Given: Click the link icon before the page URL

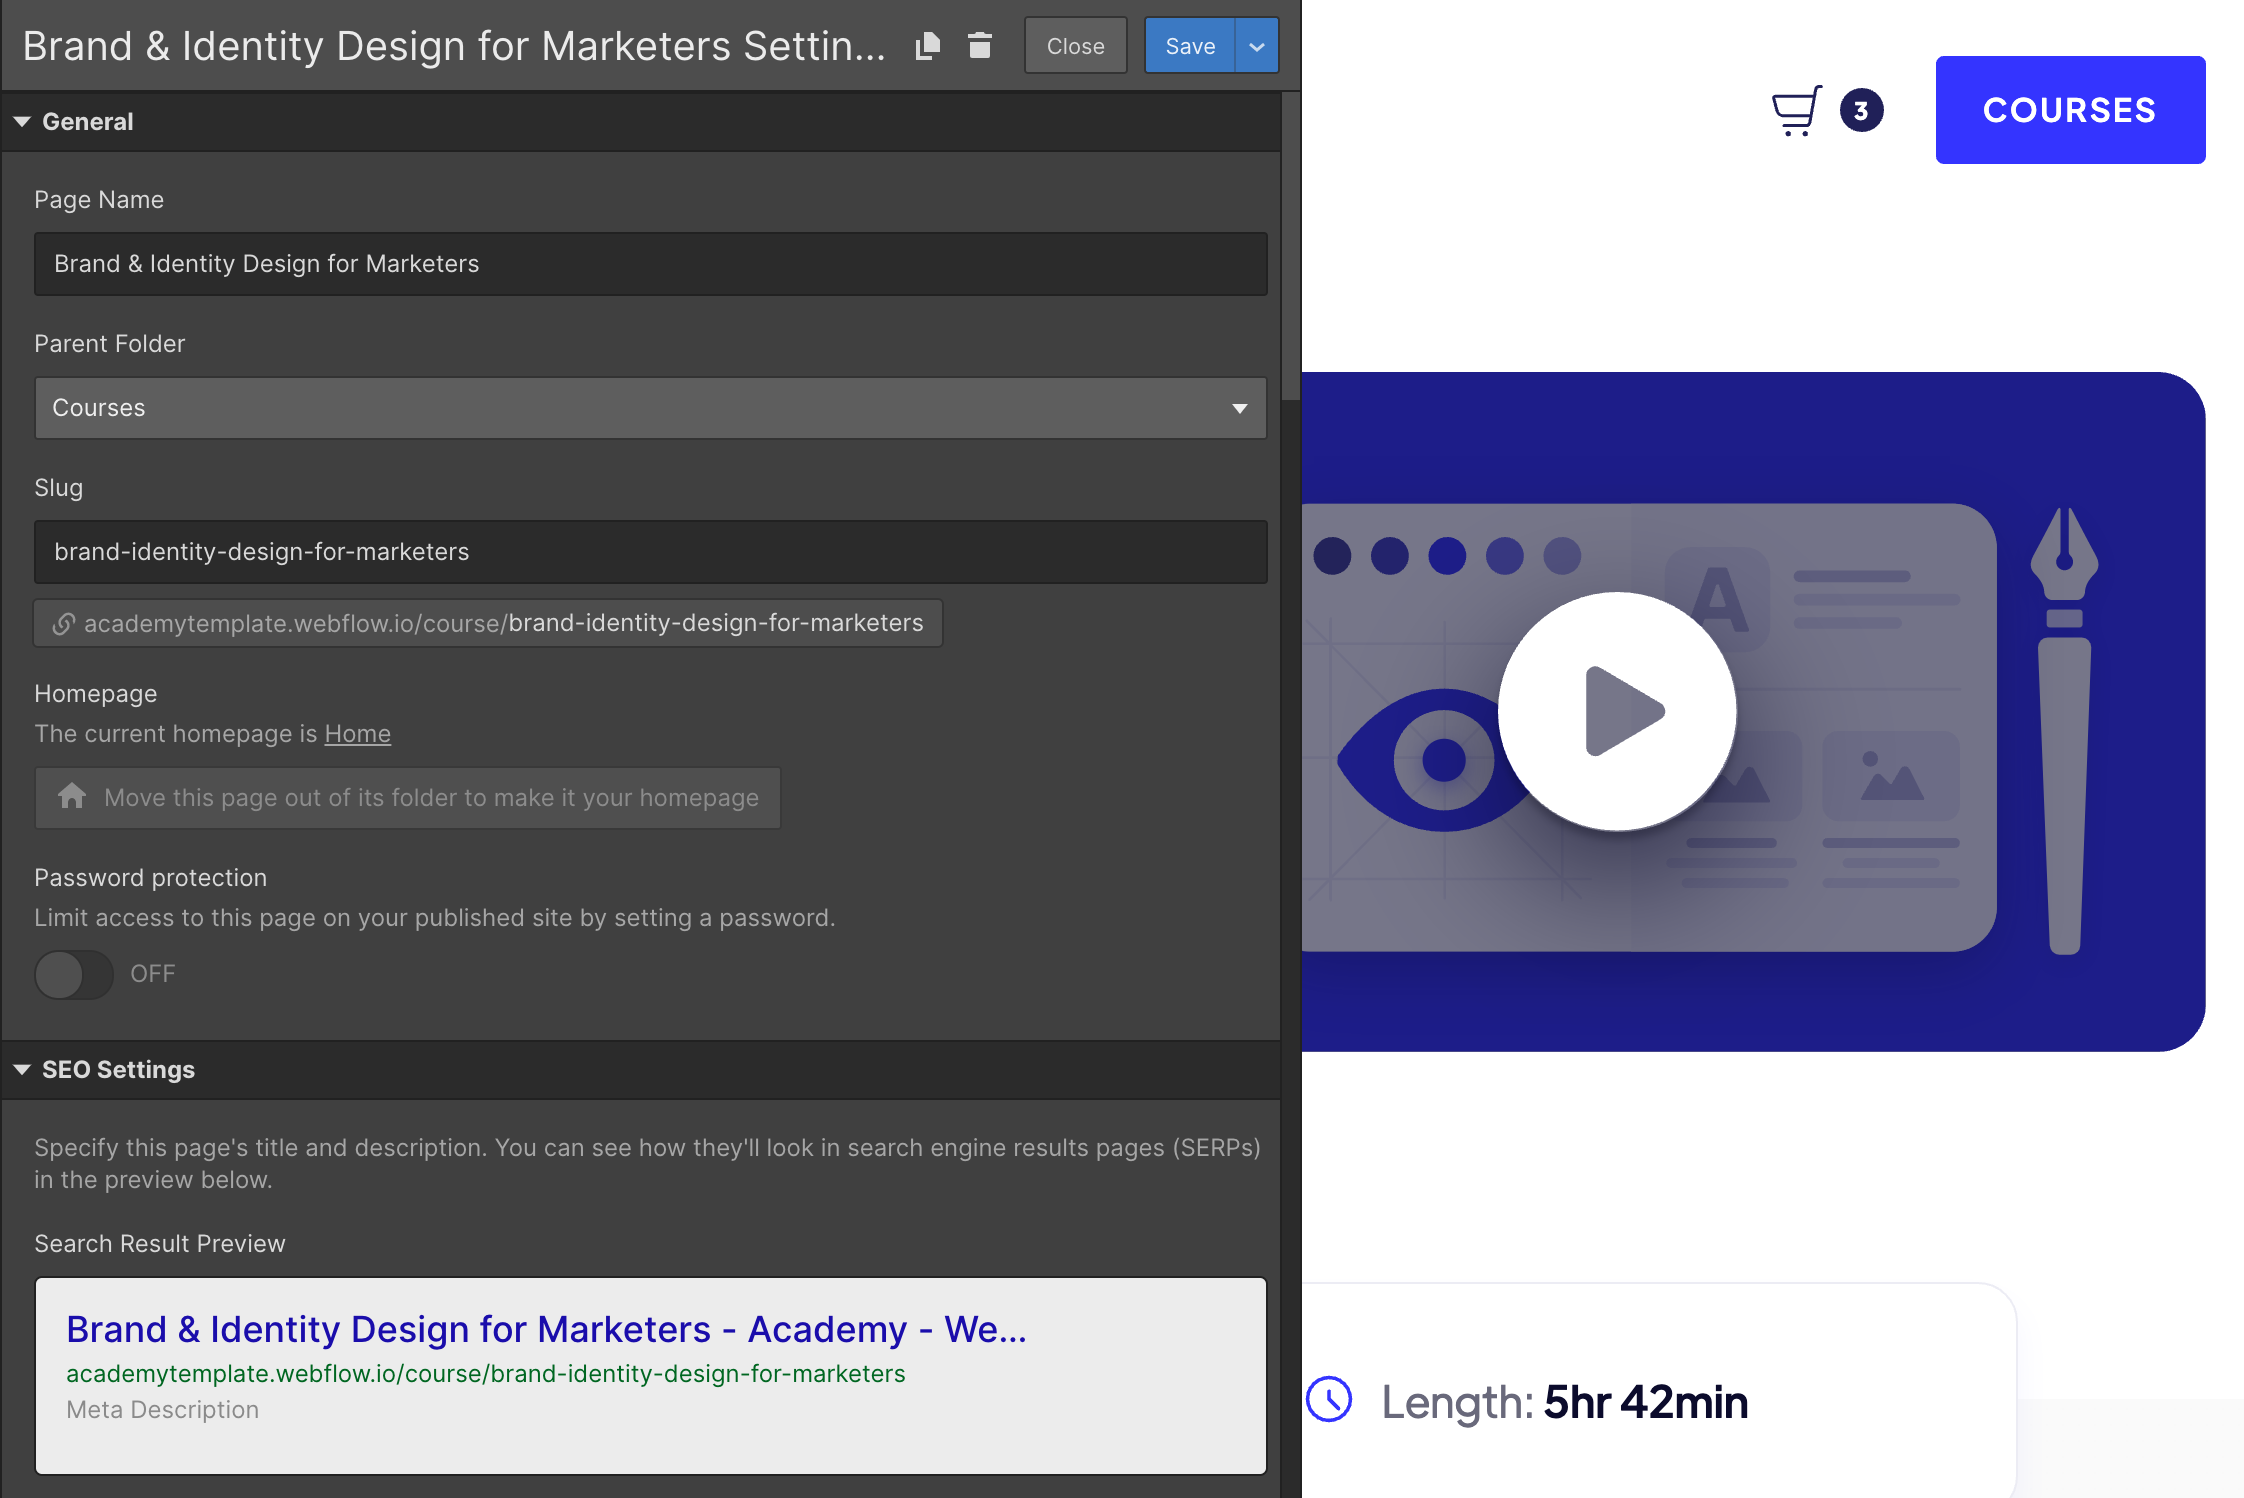Looking at the screenshot, I should click(63, 622).
